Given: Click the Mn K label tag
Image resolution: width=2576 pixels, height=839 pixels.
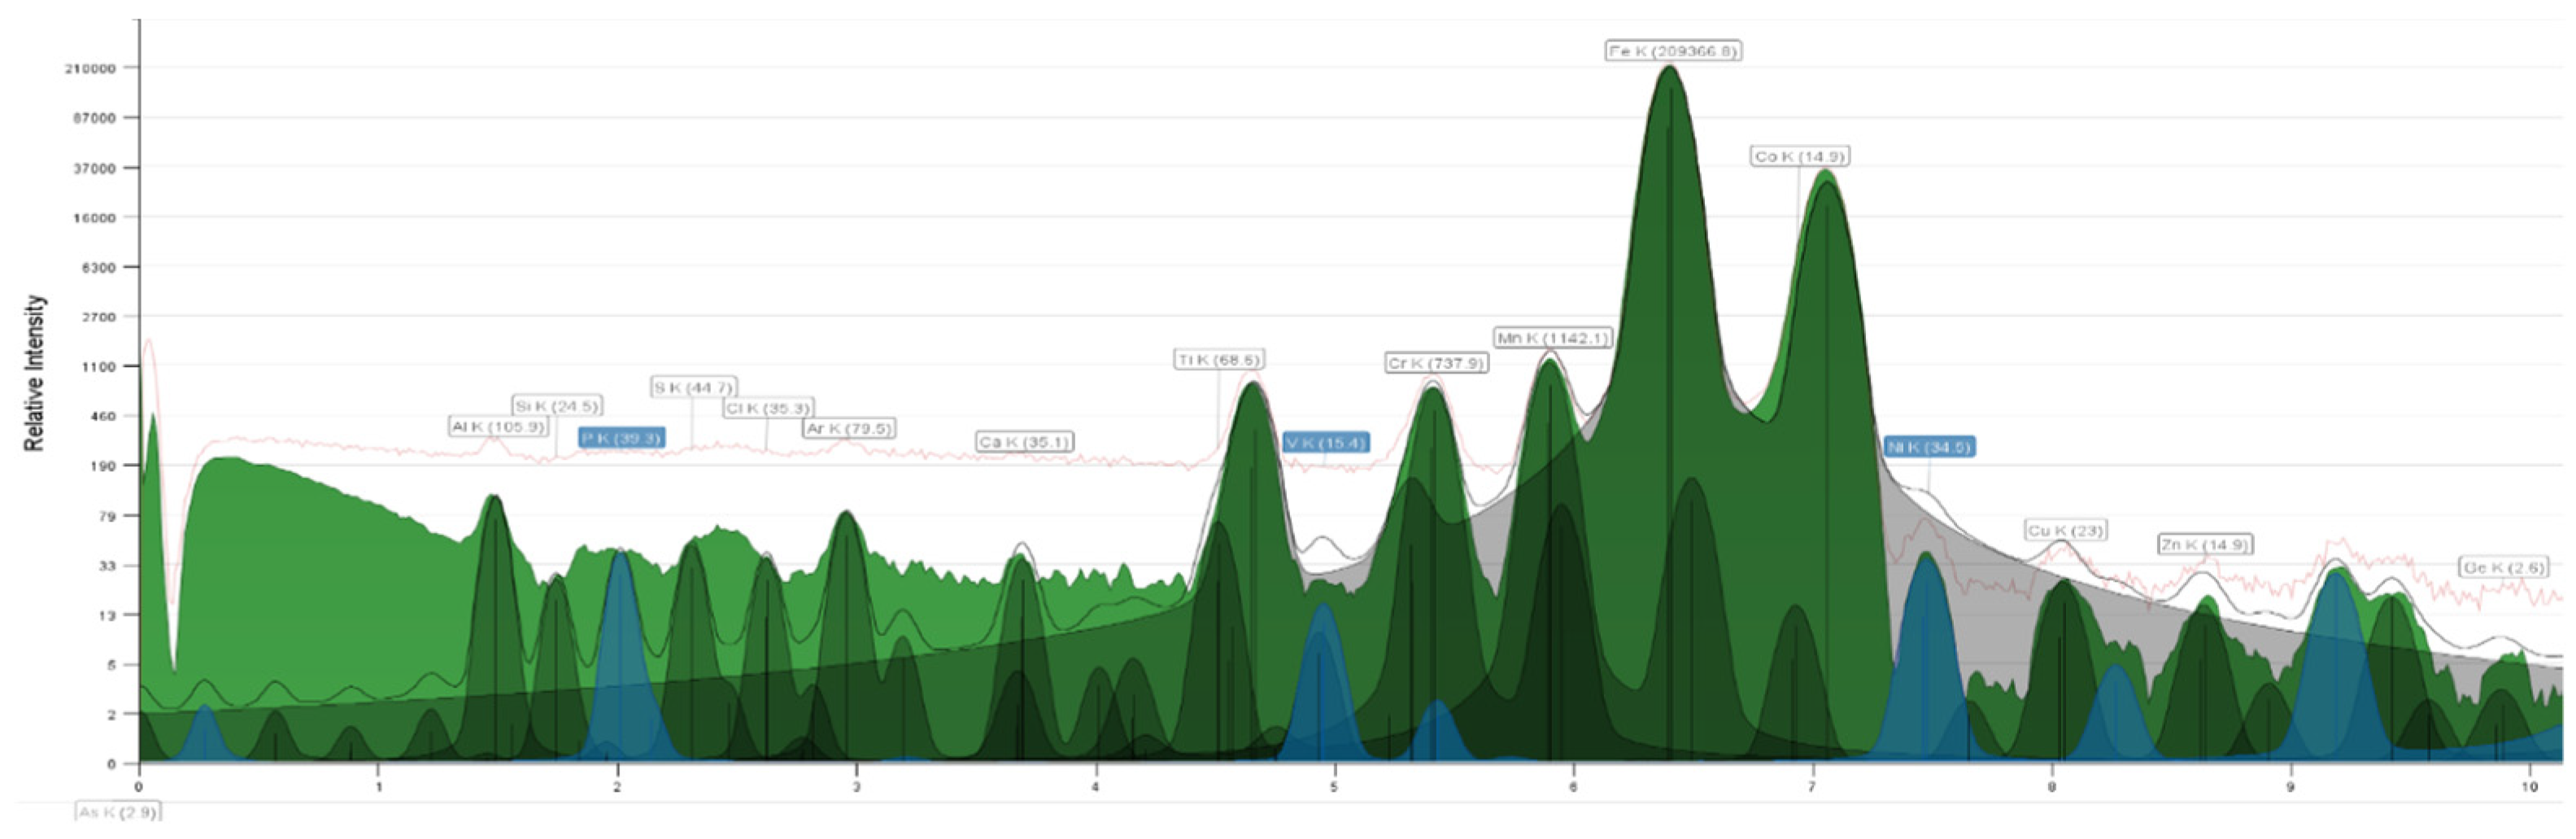Looking at the screenshot, I should [1552, 338].
